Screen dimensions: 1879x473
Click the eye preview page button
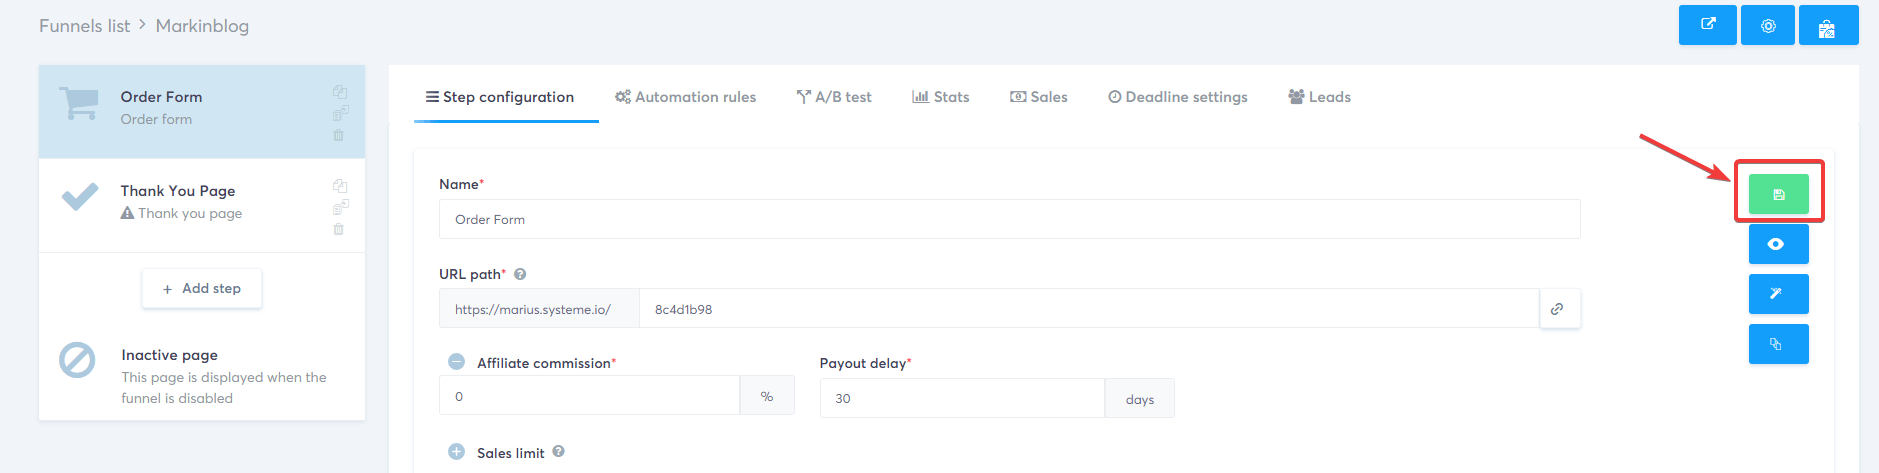(x=1778, y=244)
